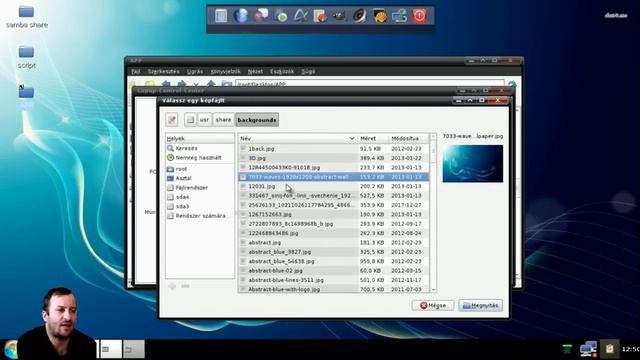
Task: Click the file list scrollbar up arrow
Action: (x=433, y=137)
